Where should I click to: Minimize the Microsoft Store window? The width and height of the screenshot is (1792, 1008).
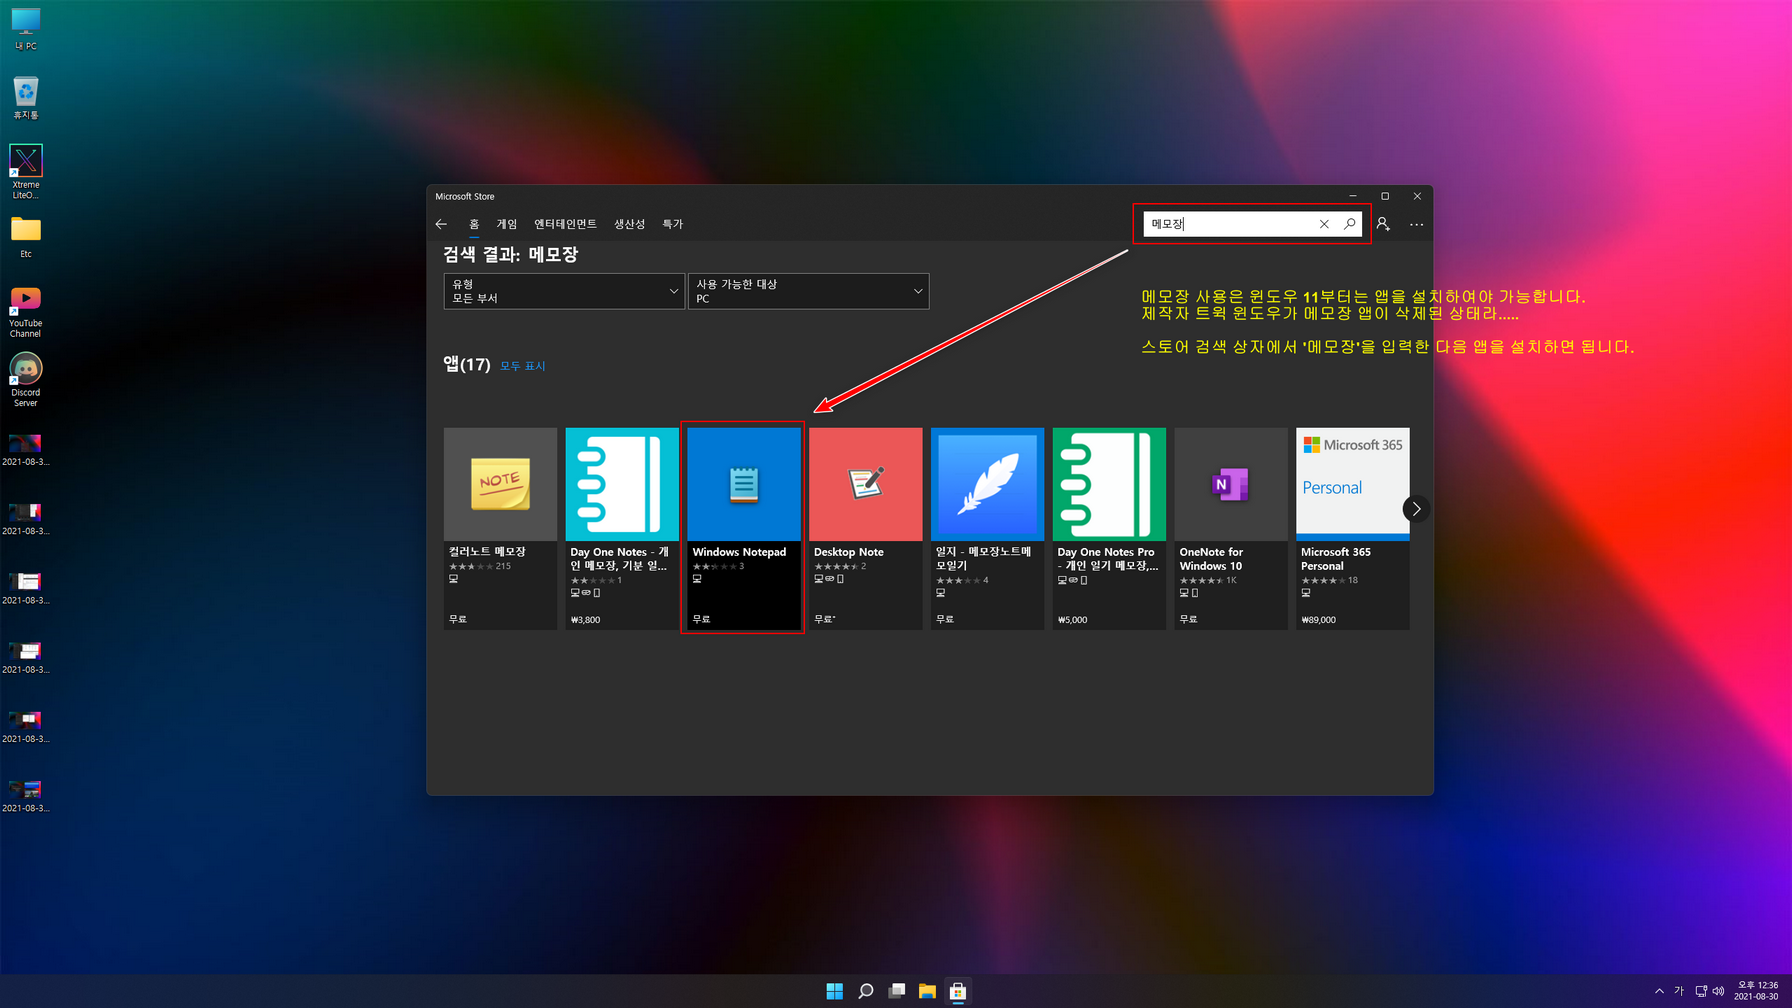click(x=1353, y=196)
